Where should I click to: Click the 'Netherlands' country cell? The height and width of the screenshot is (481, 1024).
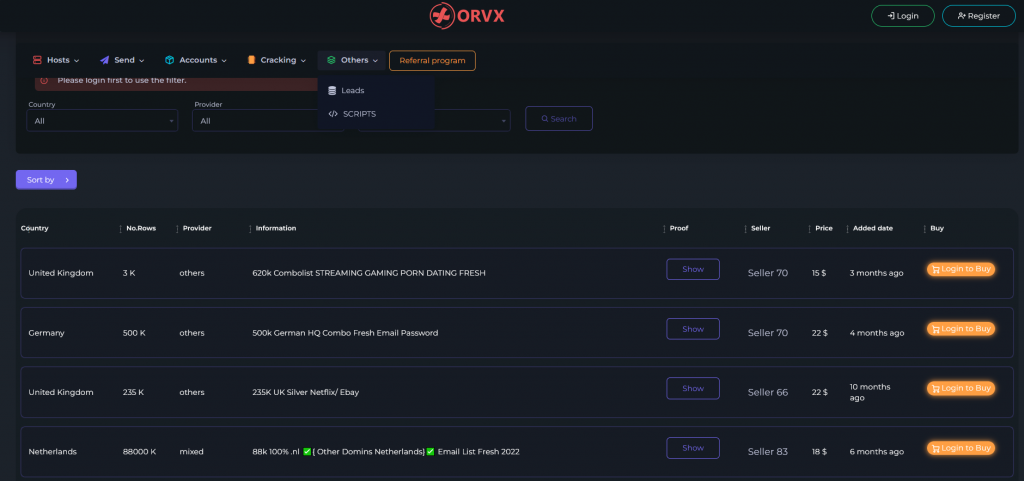pos(52,452)
